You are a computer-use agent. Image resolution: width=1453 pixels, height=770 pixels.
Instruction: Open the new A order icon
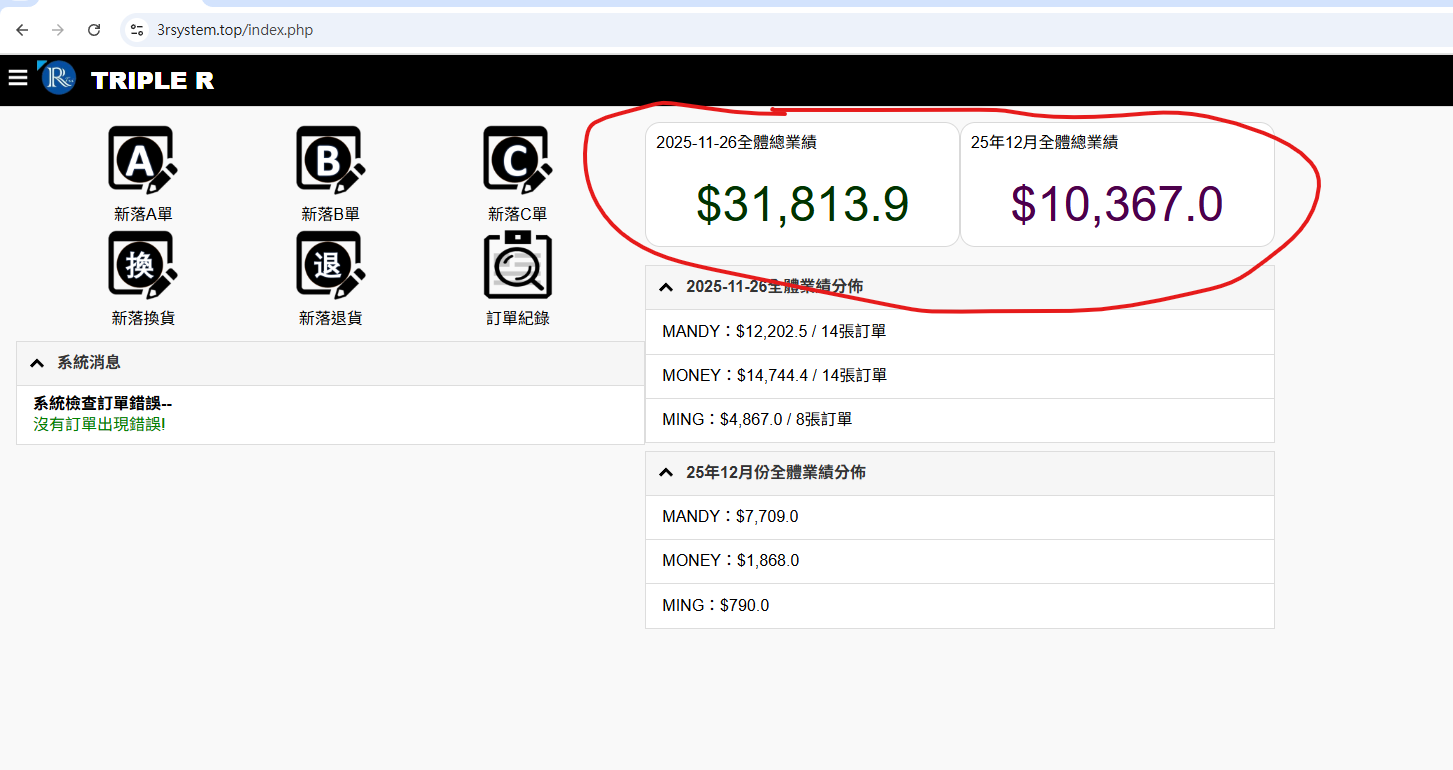click(142, 160)
